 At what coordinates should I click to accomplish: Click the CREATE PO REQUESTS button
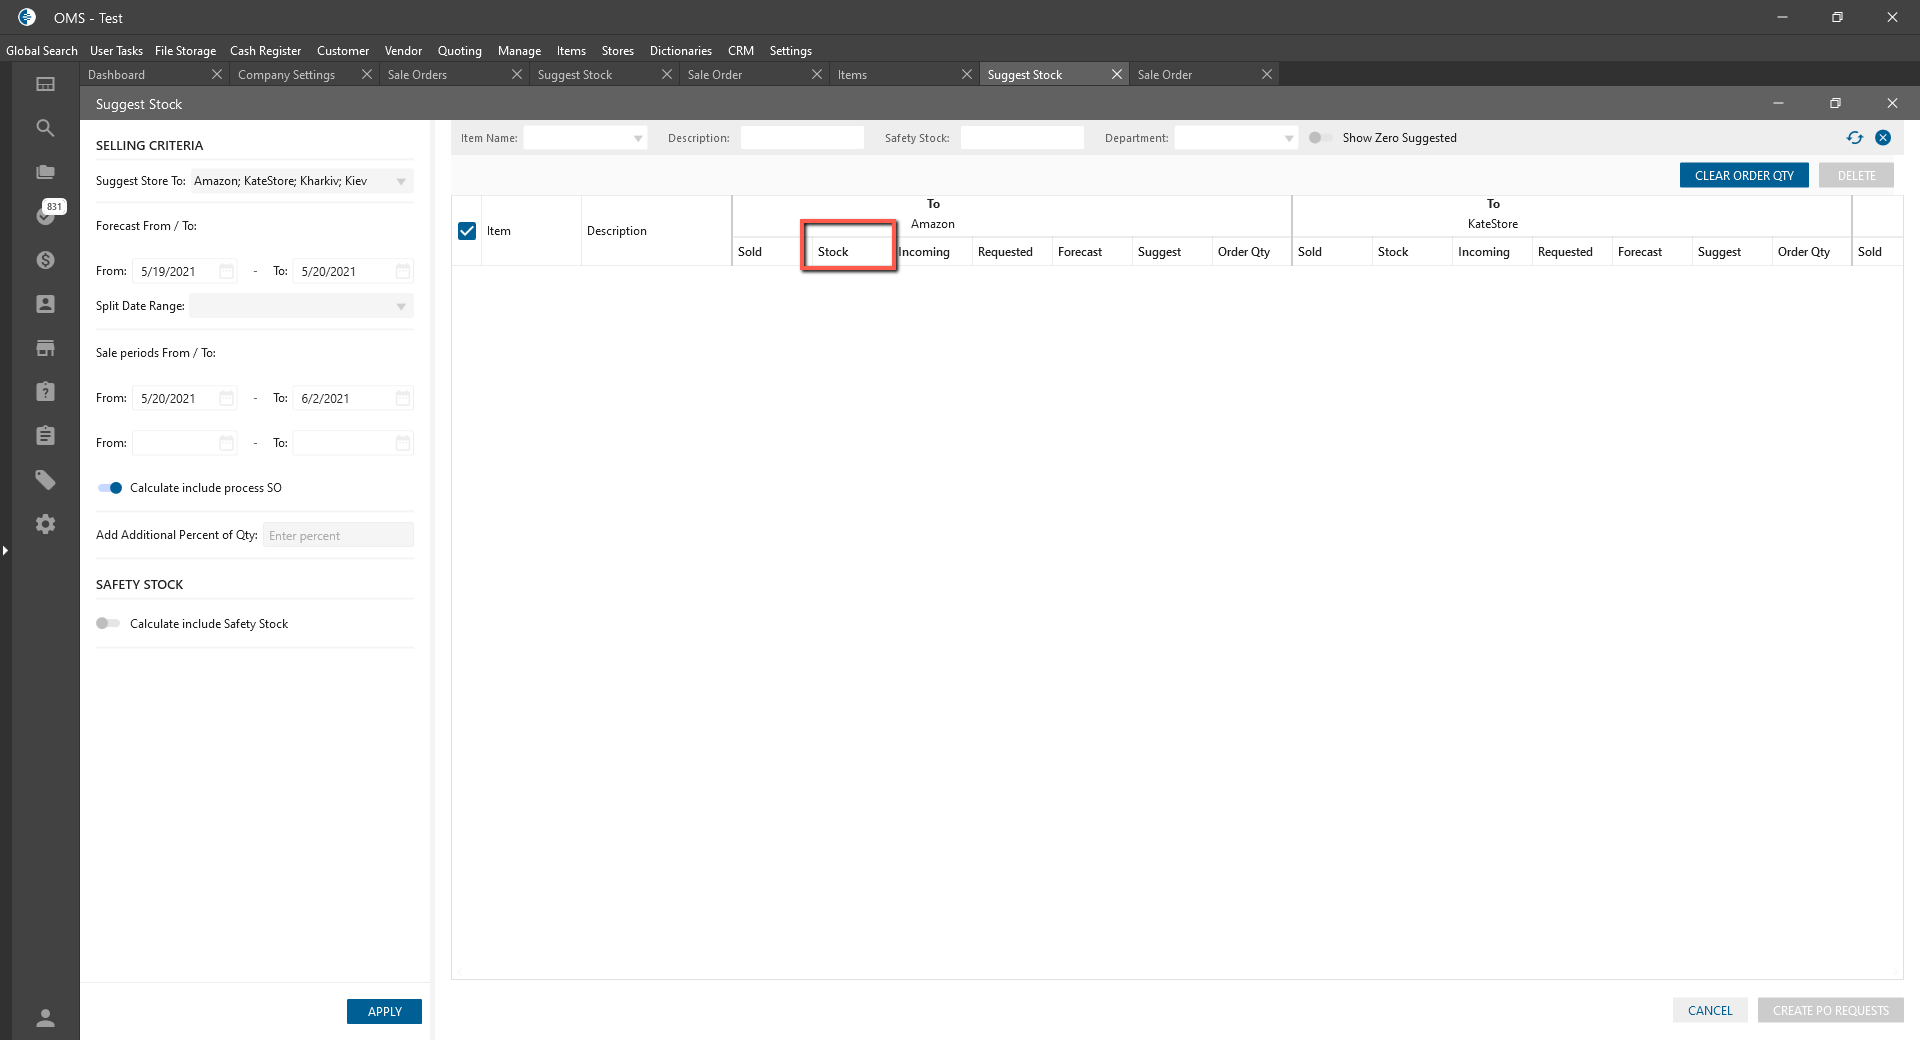pyautogui.click(x=1831, y=1010)
